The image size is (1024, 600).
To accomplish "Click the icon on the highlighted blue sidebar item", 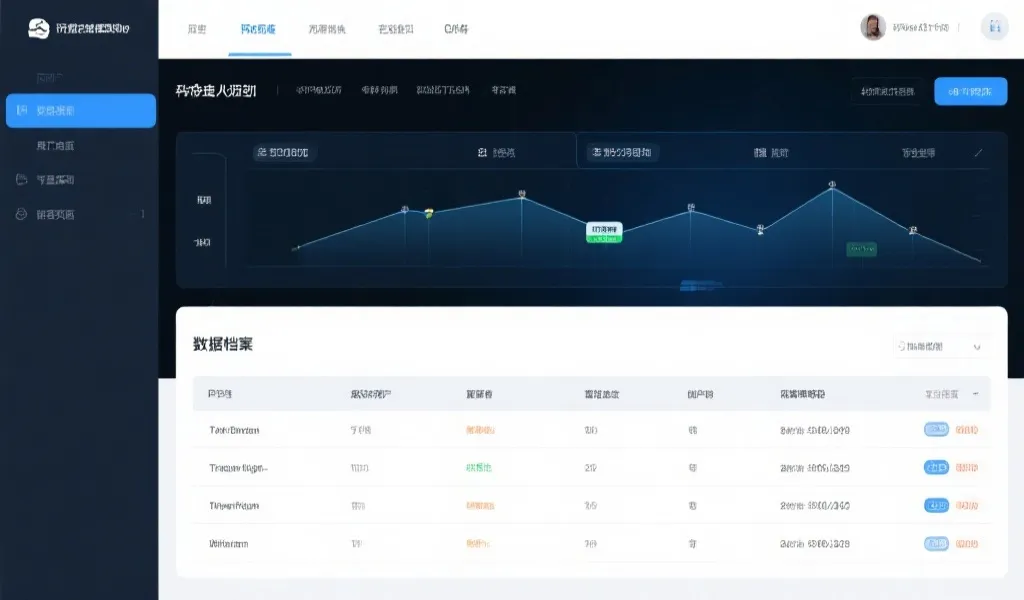I will coord(21,110).
